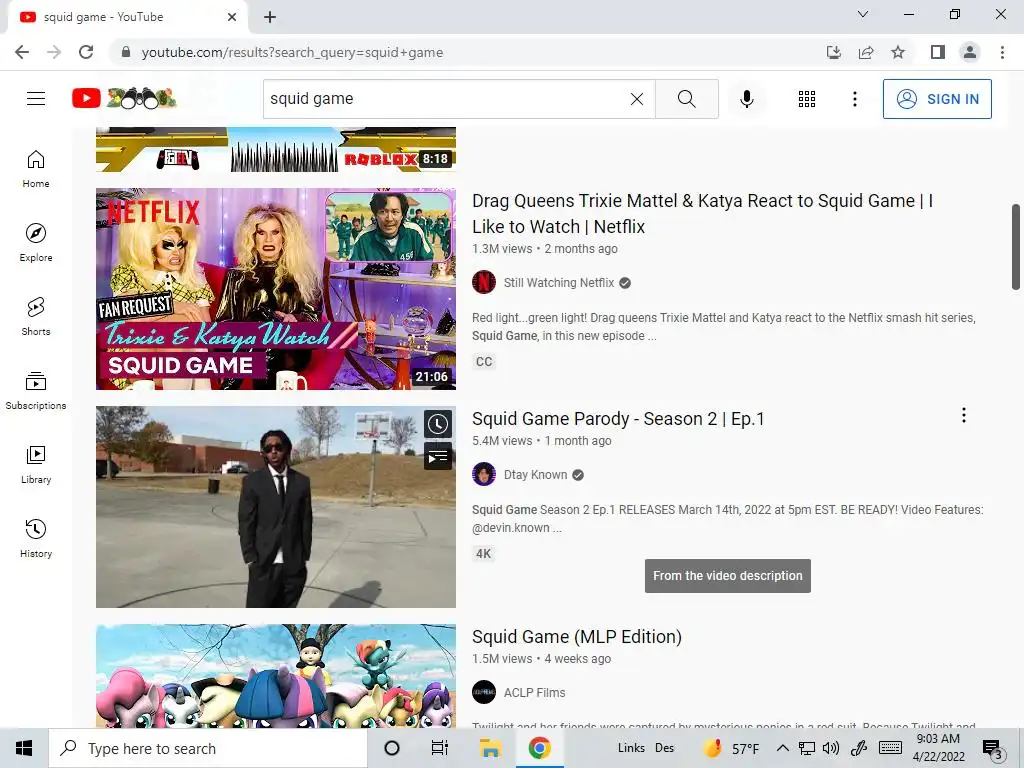Play the MLP Edition pony thumbnail

coord(276,676)
